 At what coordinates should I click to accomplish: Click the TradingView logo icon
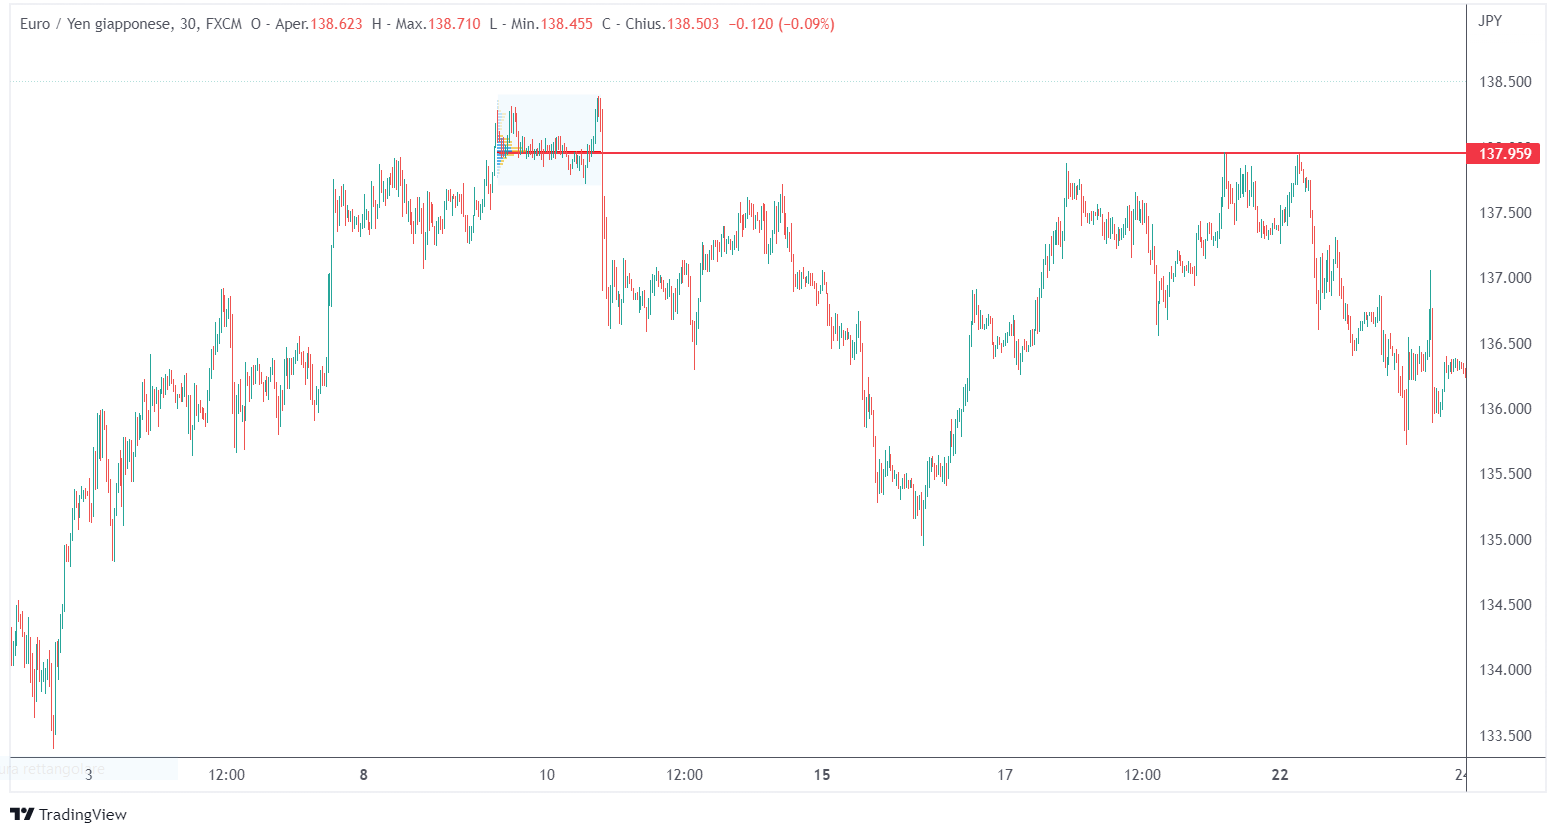pyautogui.click(x=22, y=814)
